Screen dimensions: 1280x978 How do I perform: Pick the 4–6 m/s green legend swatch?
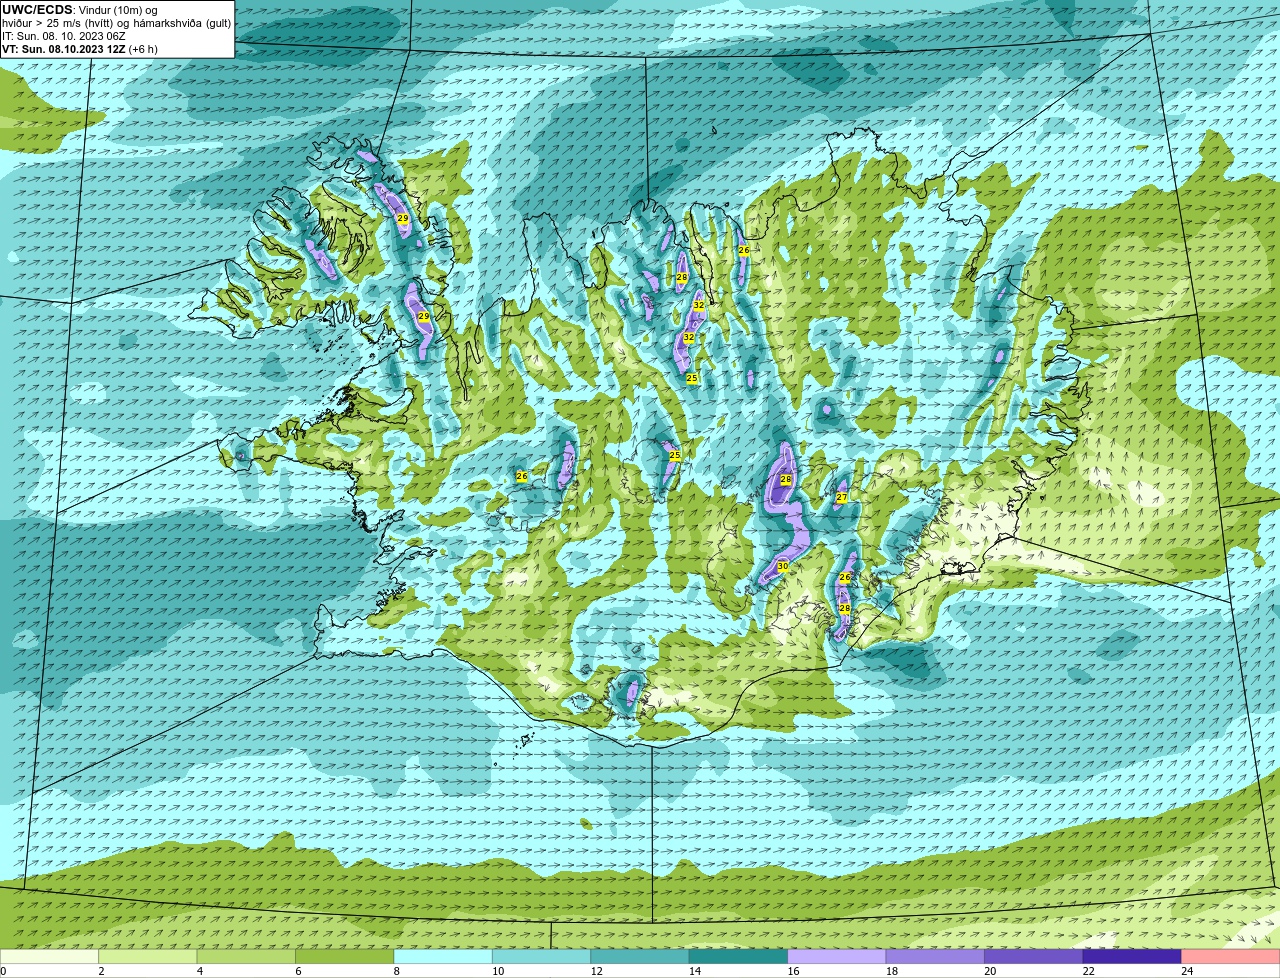(x=247, y=957)
